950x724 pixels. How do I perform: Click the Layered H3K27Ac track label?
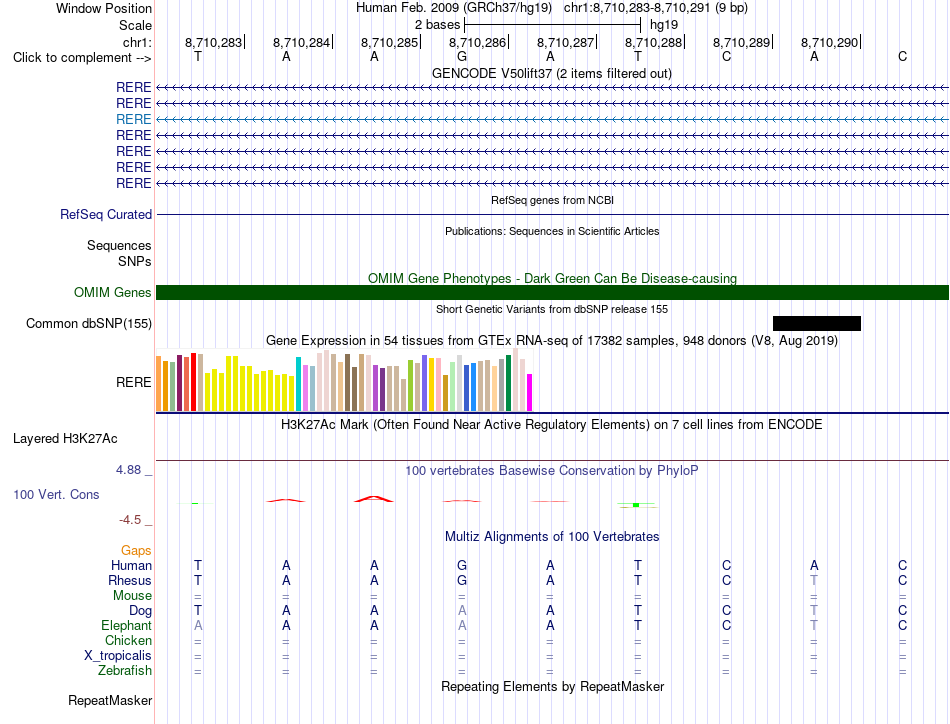[x=65, y=439]
